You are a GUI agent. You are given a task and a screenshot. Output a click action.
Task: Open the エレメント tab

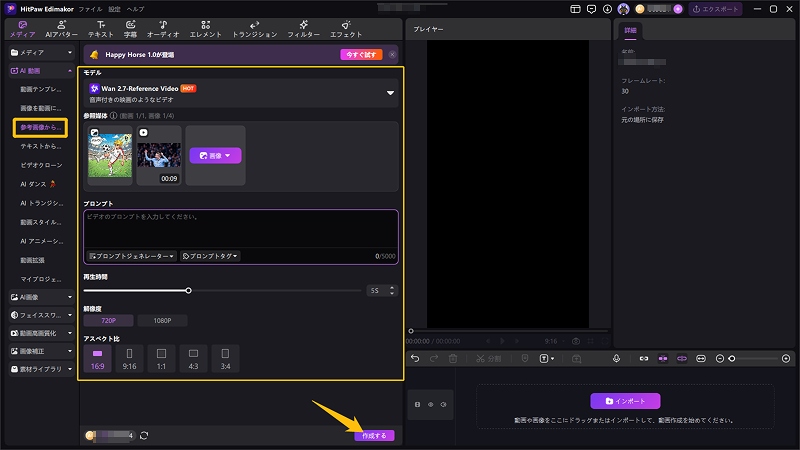pyautogui.click(x=206, y=29)
